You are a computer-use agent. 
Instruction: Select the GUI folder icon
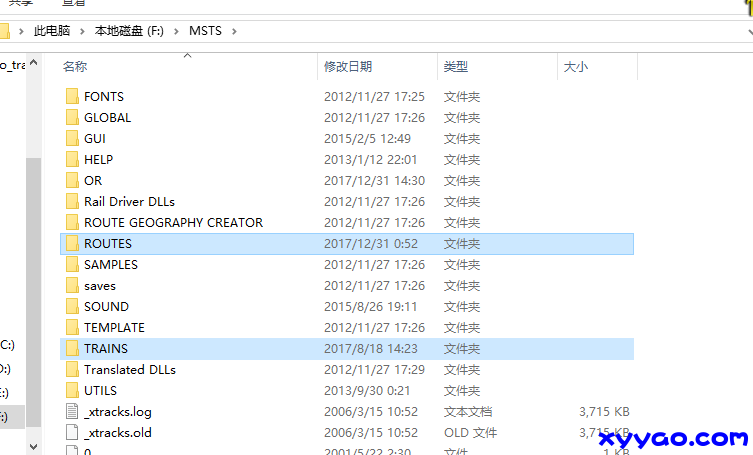coord(71,139)
